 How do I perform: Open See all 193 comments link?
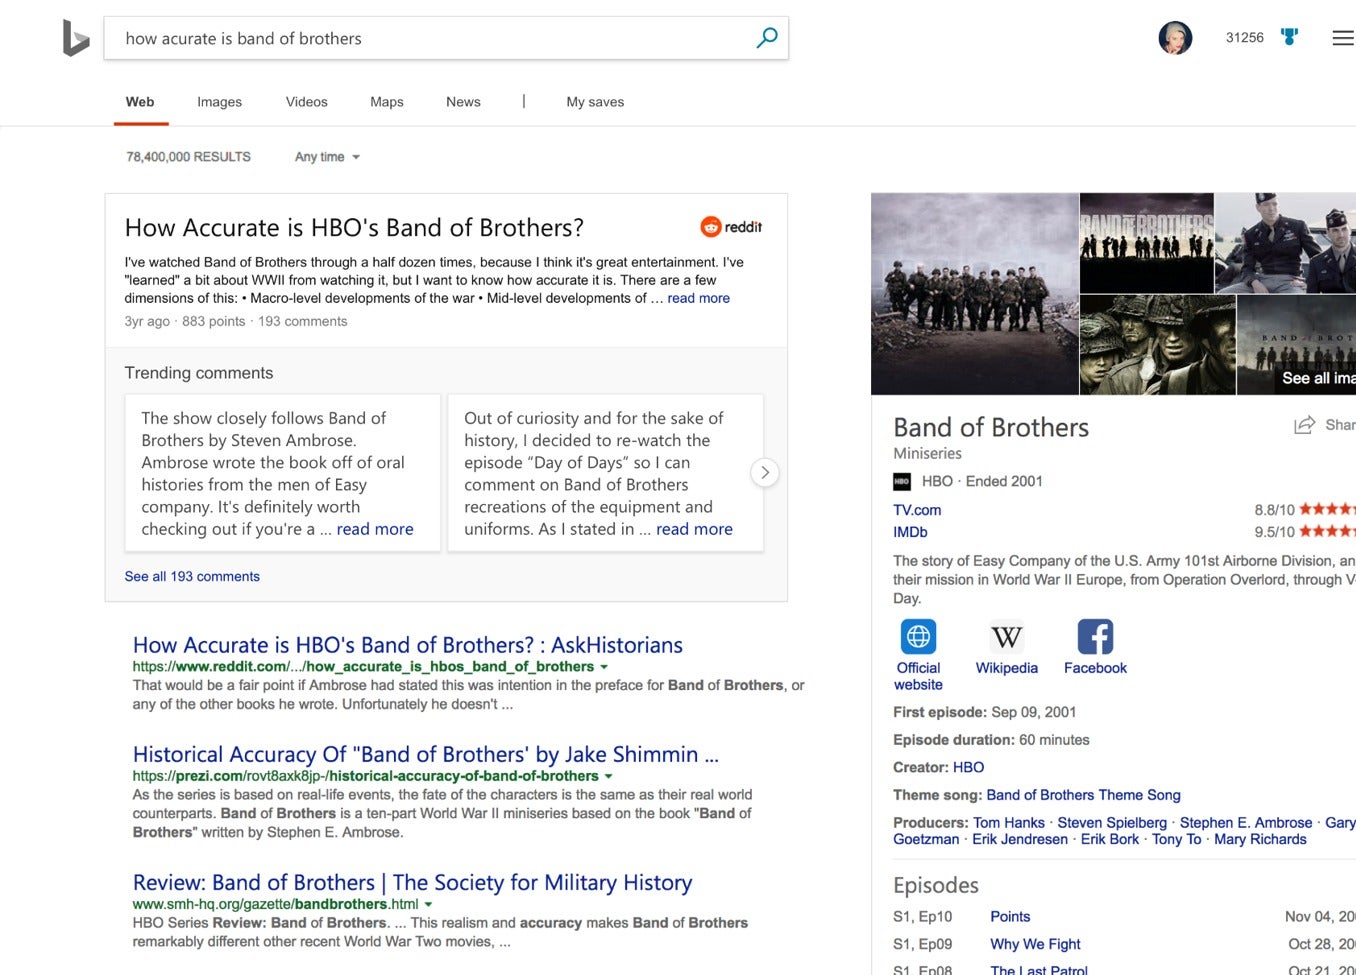click(x=192, y=576)
